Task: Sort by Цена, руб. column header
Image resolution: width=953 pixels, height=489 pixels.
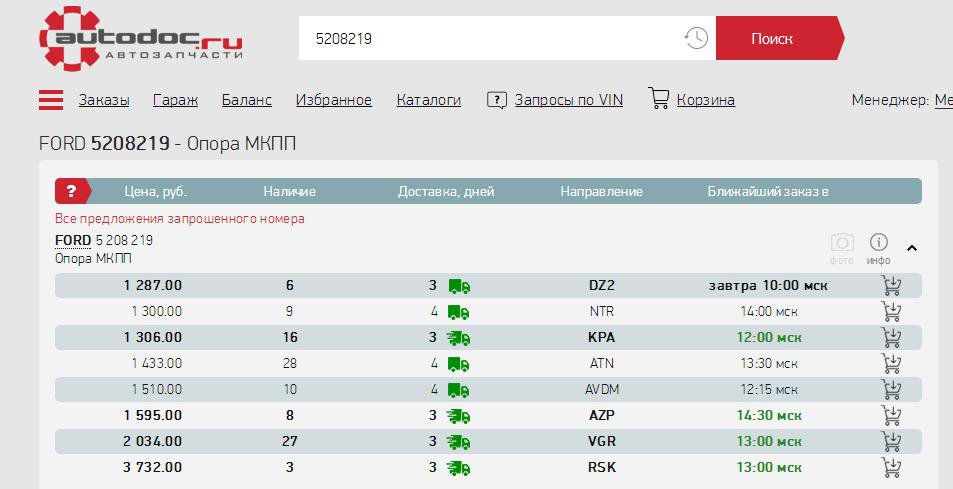Action: click(156, 191)
